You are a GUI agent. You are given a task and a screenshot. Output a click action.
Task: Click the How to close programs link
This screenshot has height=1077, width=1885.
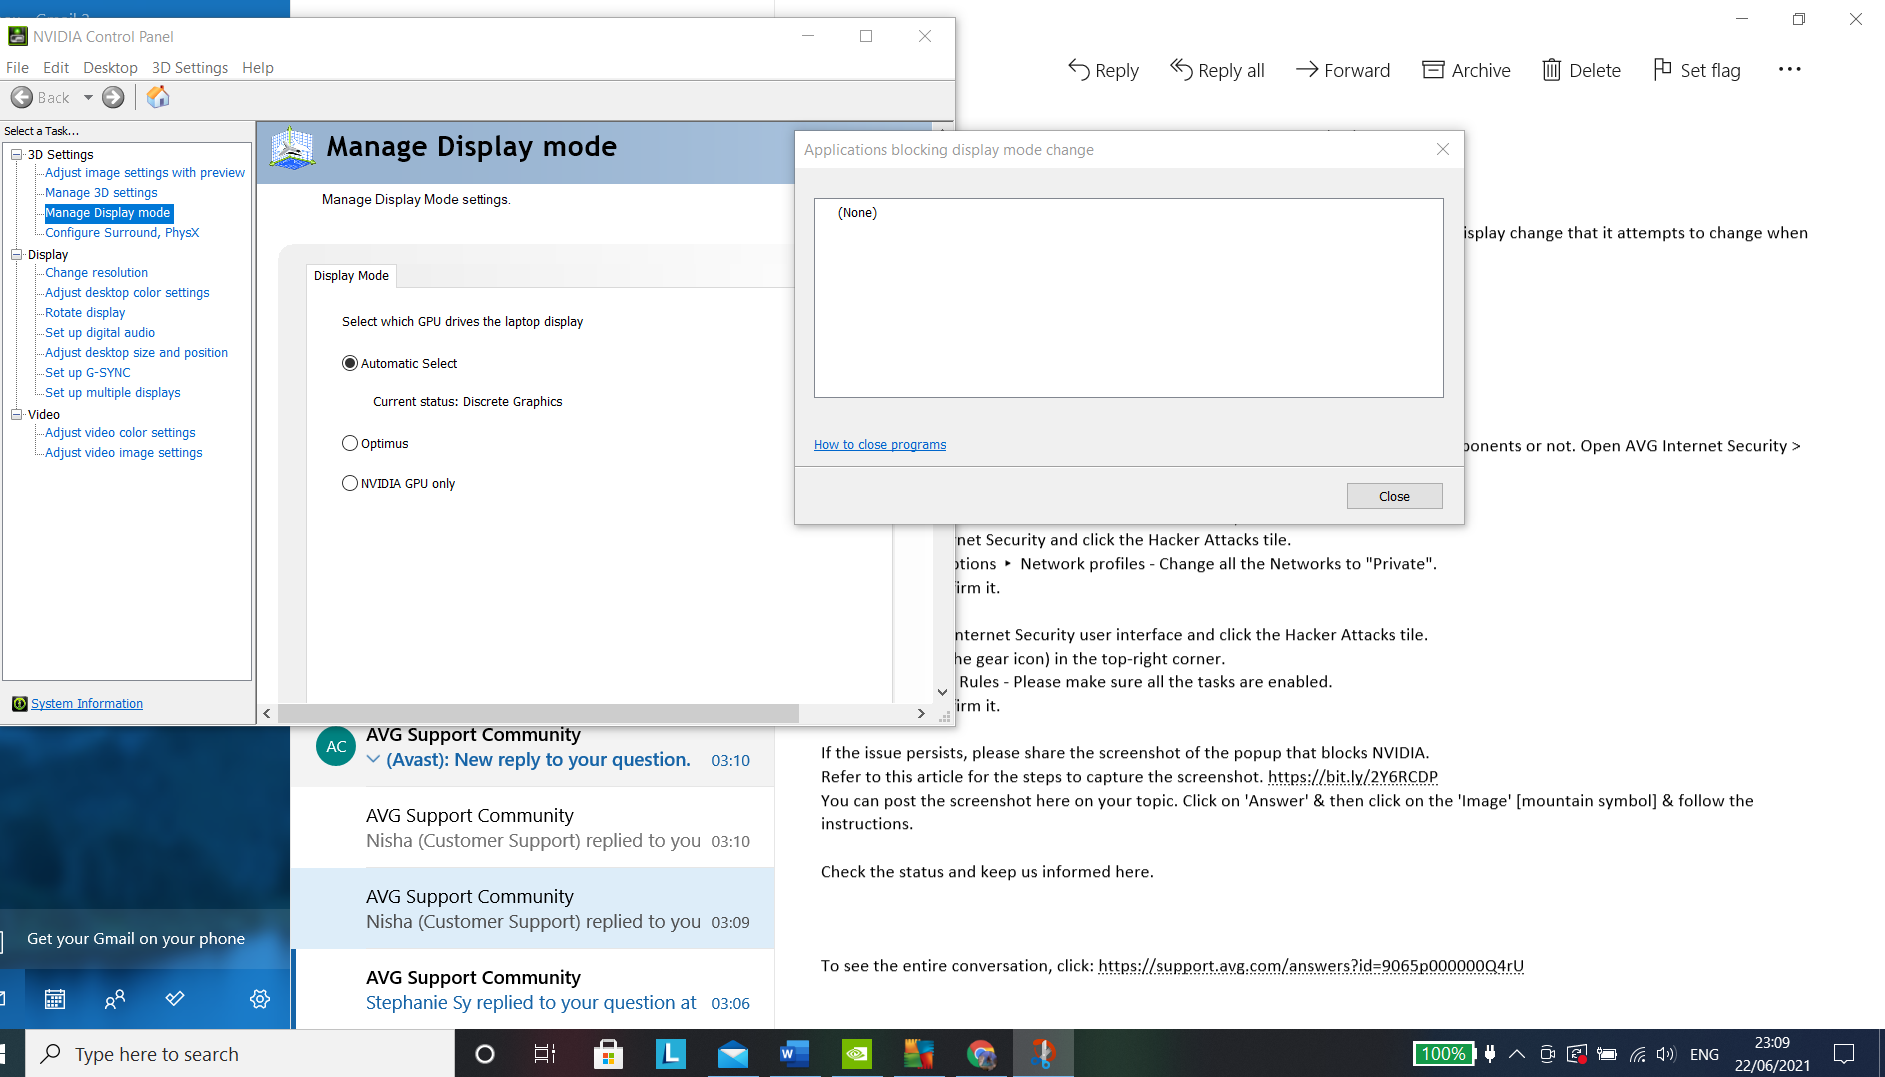(879, 444)
